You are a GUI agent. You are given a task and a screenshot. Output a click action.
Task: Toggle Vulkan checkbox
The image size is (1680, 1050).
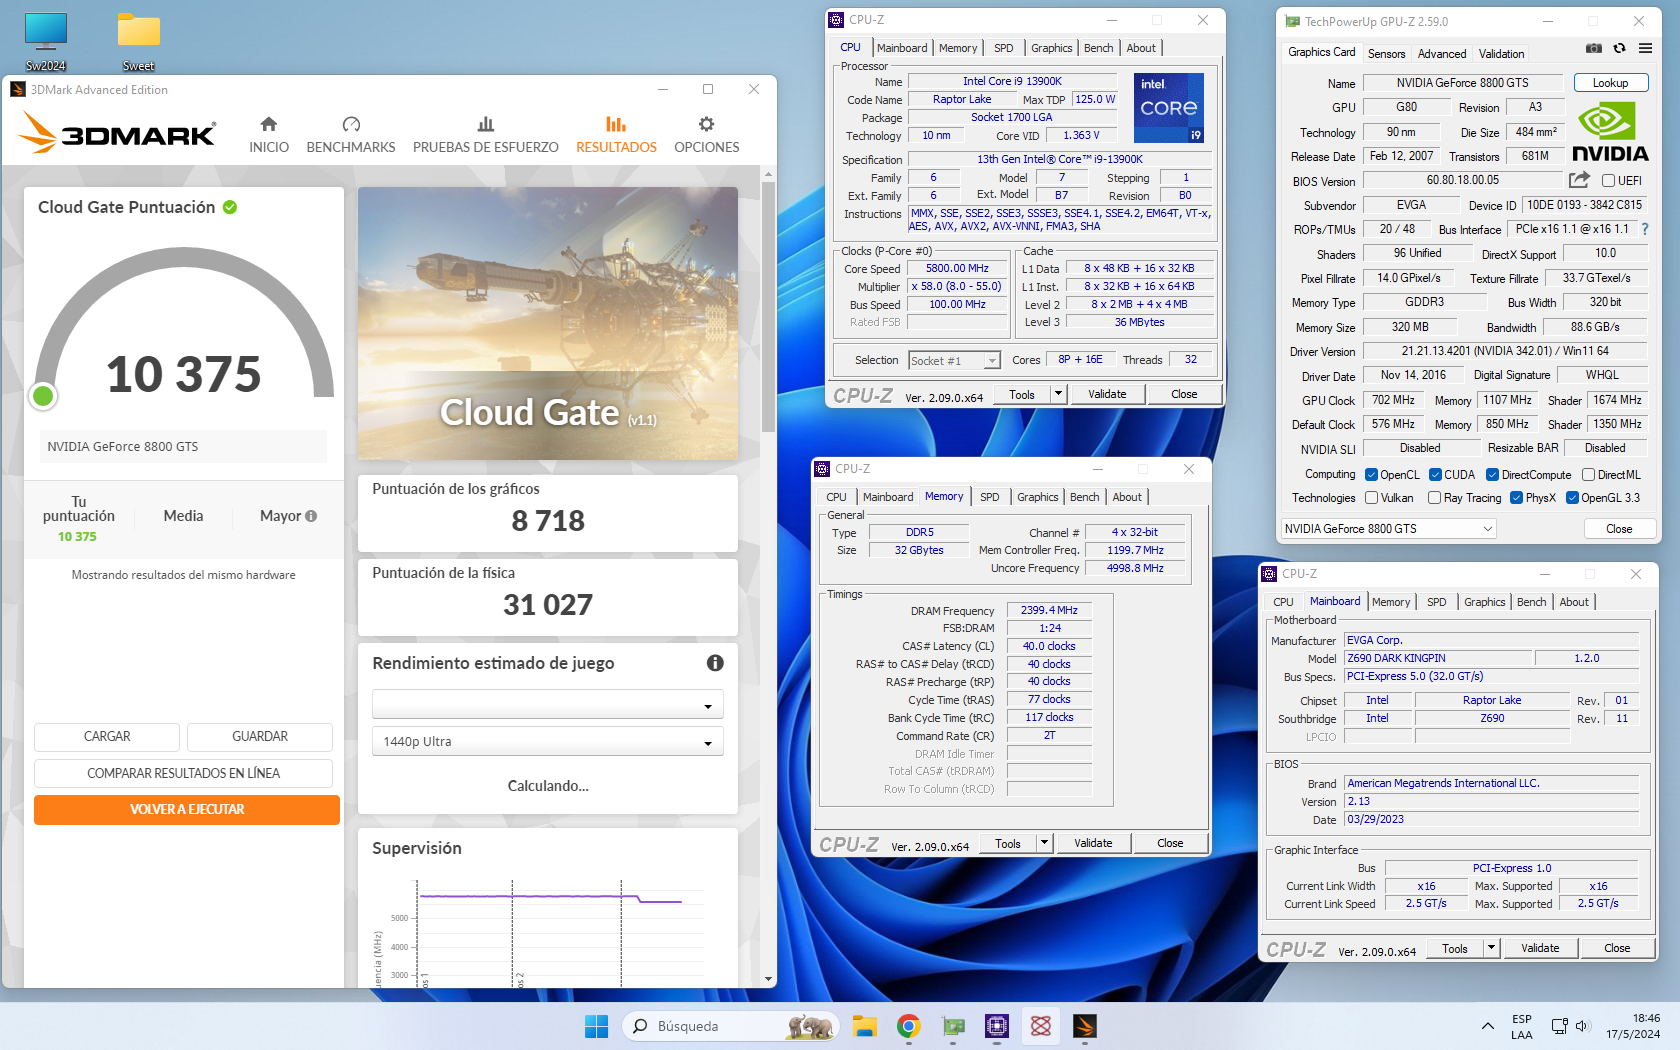pyautogui.click(x=1371, y=498)
